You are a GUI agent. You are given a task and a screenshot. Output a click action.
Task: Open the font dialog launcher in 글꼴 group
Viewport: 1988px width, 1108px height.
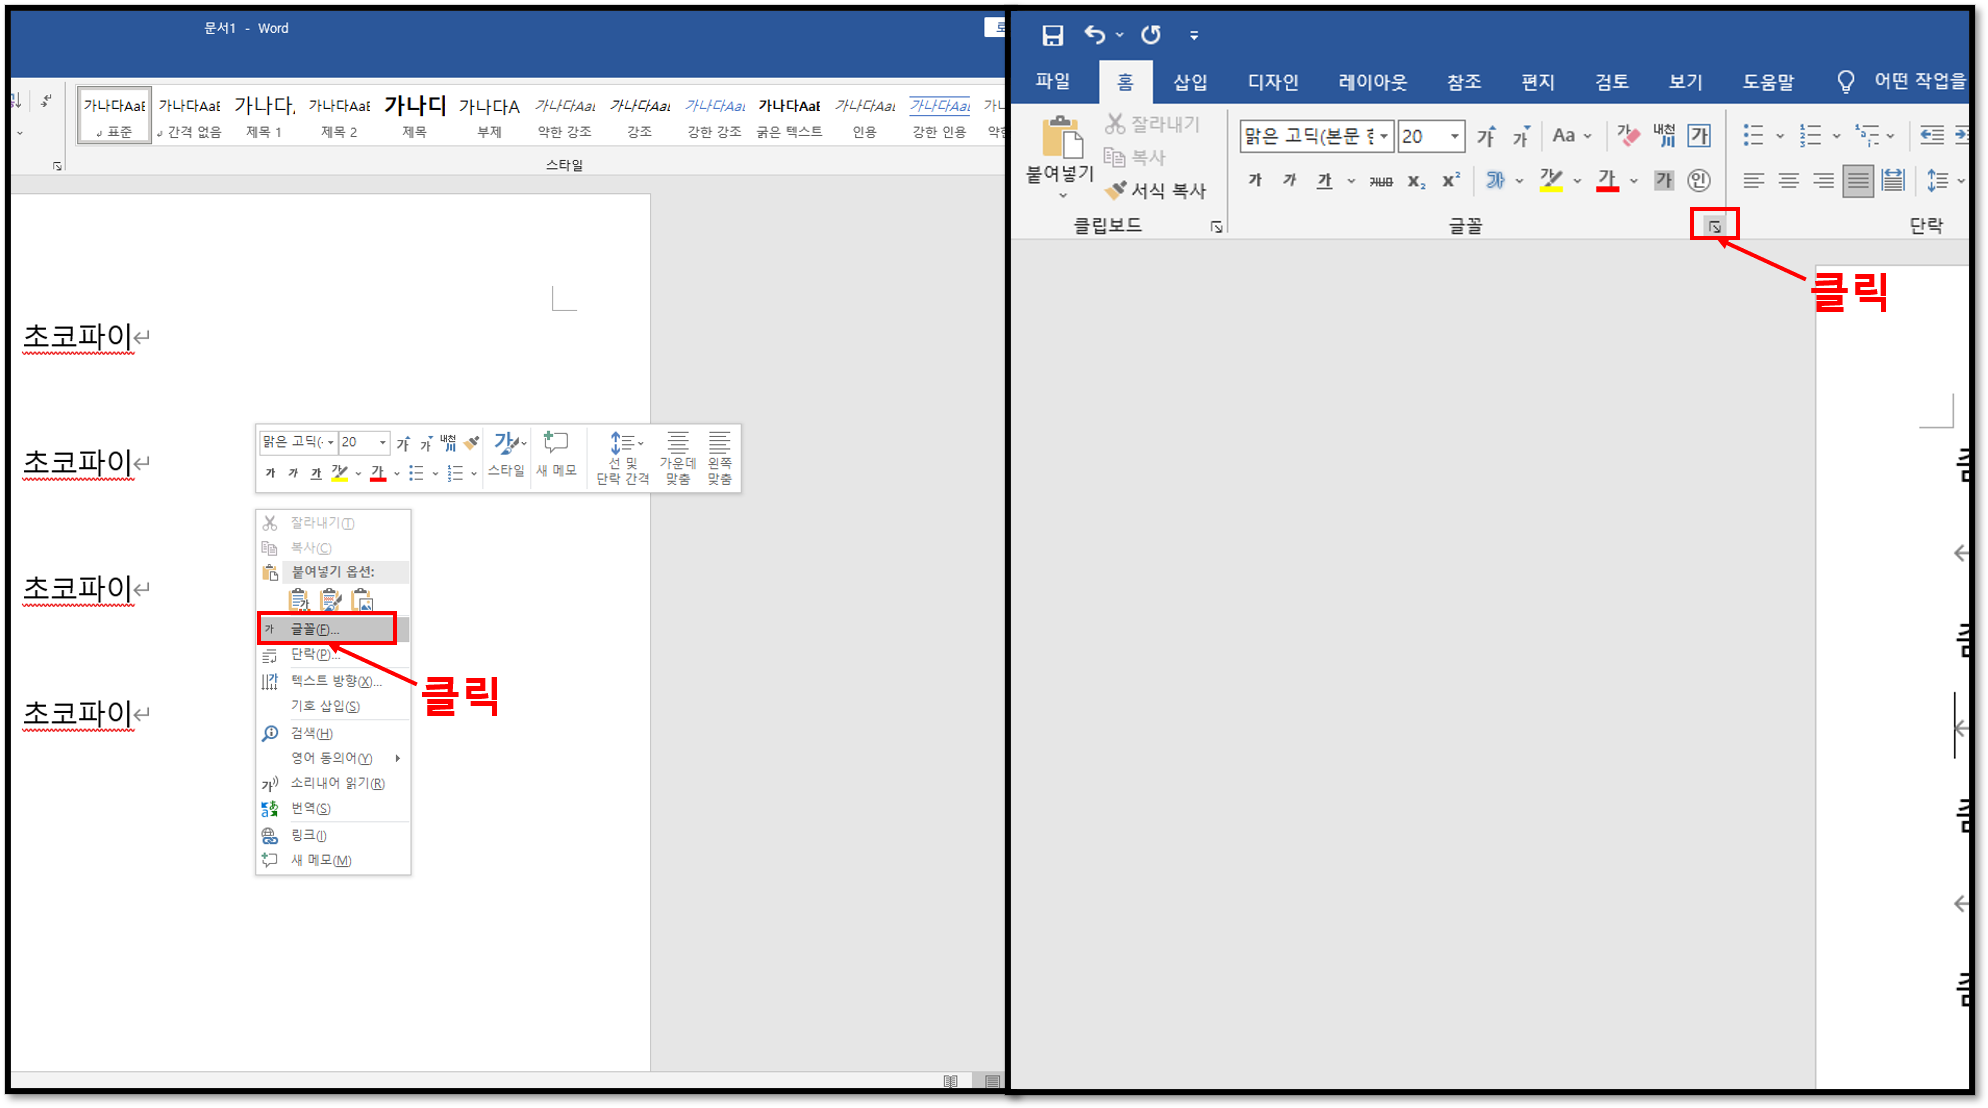(x=1714, y=227)
